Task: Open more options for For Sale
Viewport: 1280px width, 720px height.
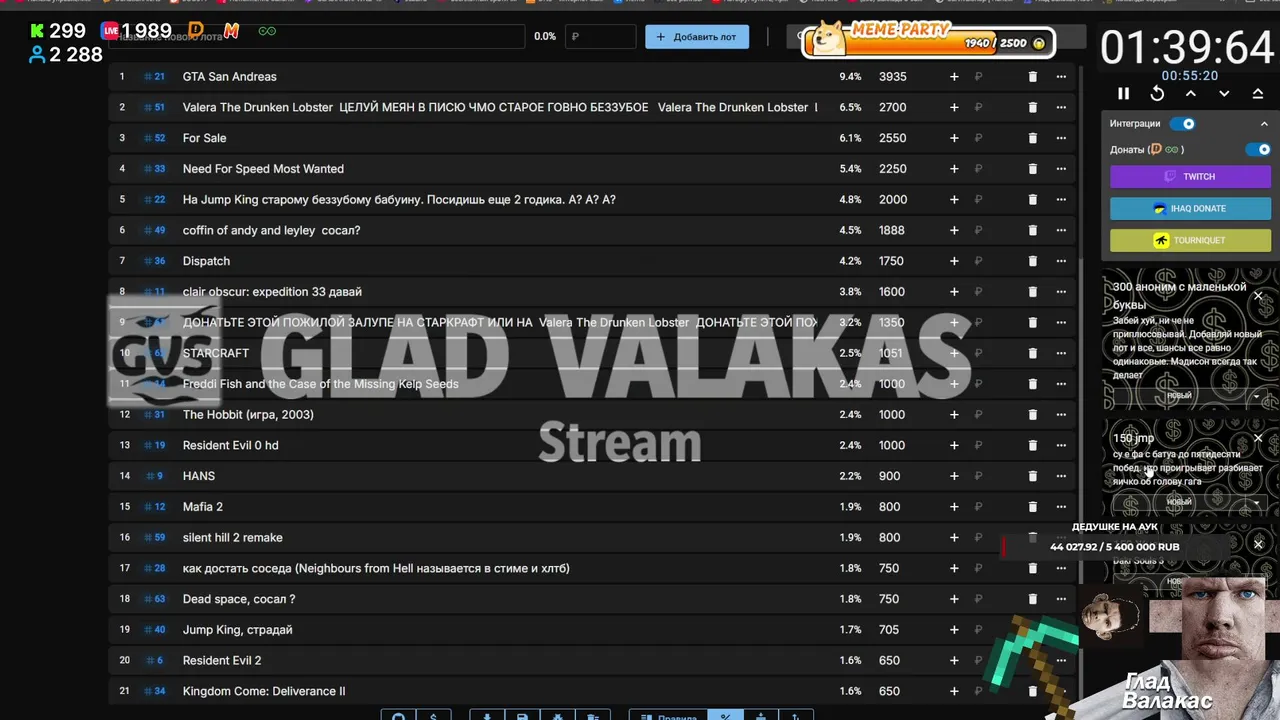Action: click(x=1061, y=138)
